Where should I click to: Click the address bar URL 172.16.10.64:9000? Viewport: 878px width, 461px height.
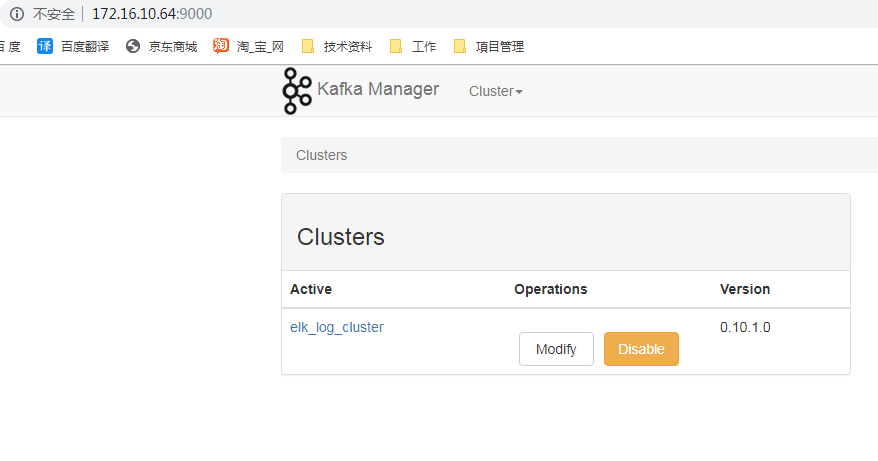[152, 14]
